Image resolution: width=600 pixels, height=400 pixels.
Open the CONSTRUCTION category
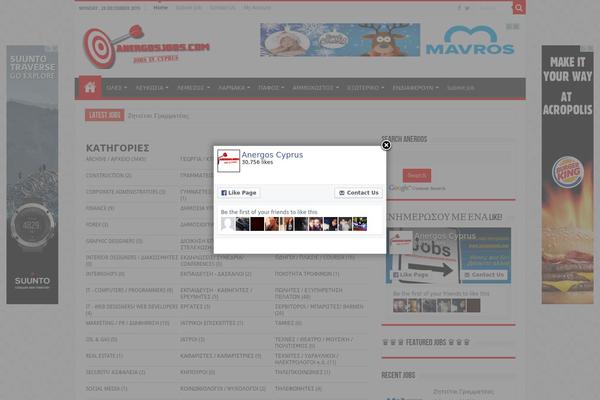pos(109,175)
